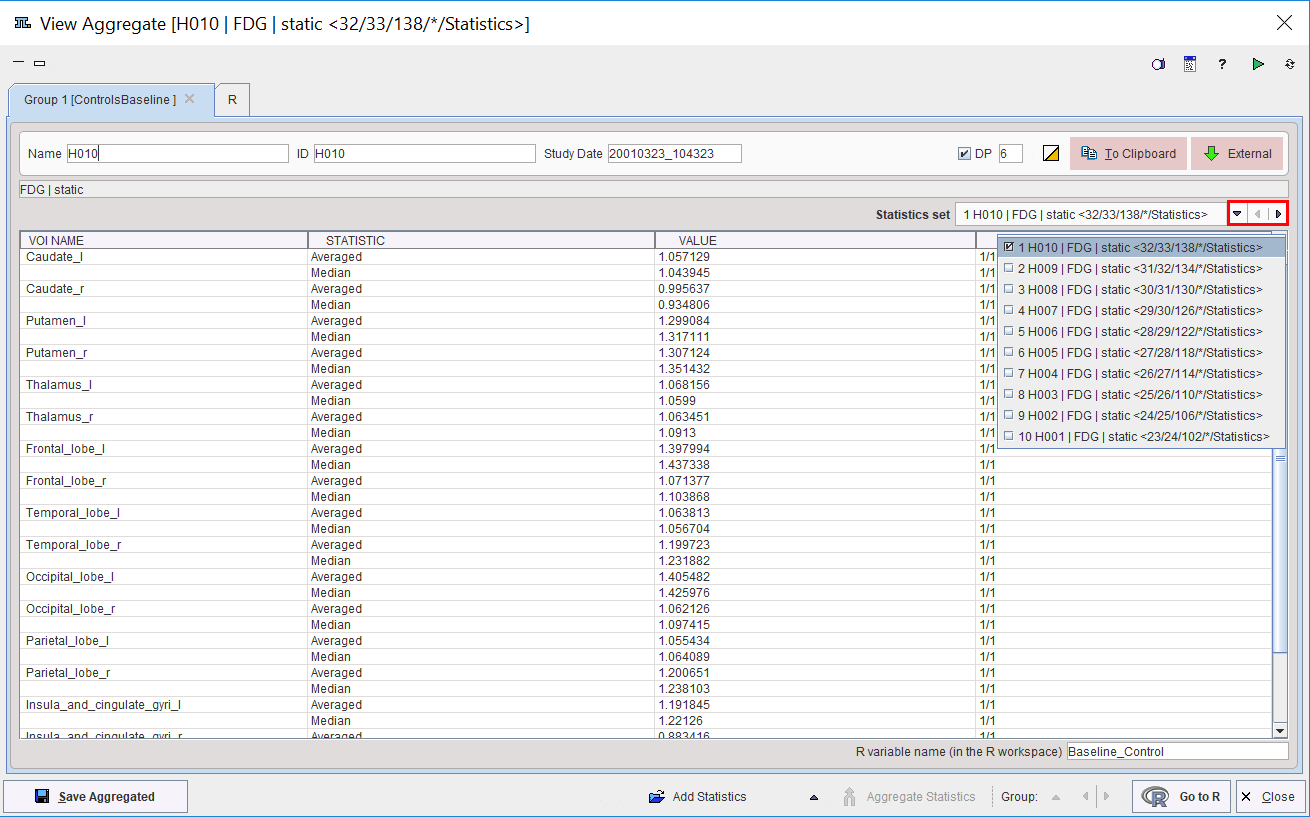Check the 2 H009 statistics set entry
Screen dimensions: 1310x817
tap(1141, 268)
